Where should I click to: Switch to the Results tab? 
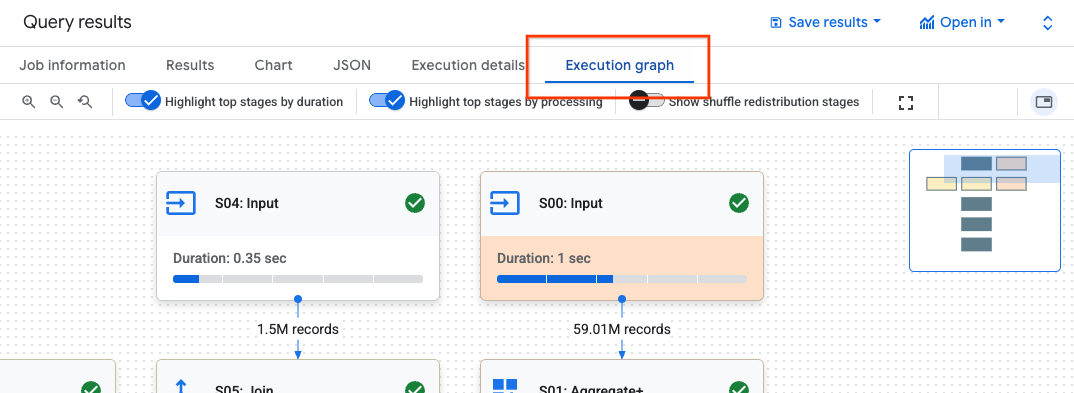(190, 66)
